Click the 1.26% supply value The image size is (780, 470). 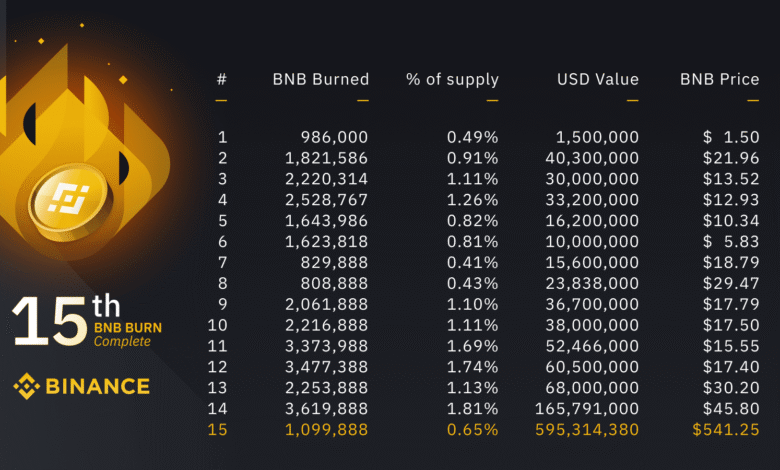473,199
